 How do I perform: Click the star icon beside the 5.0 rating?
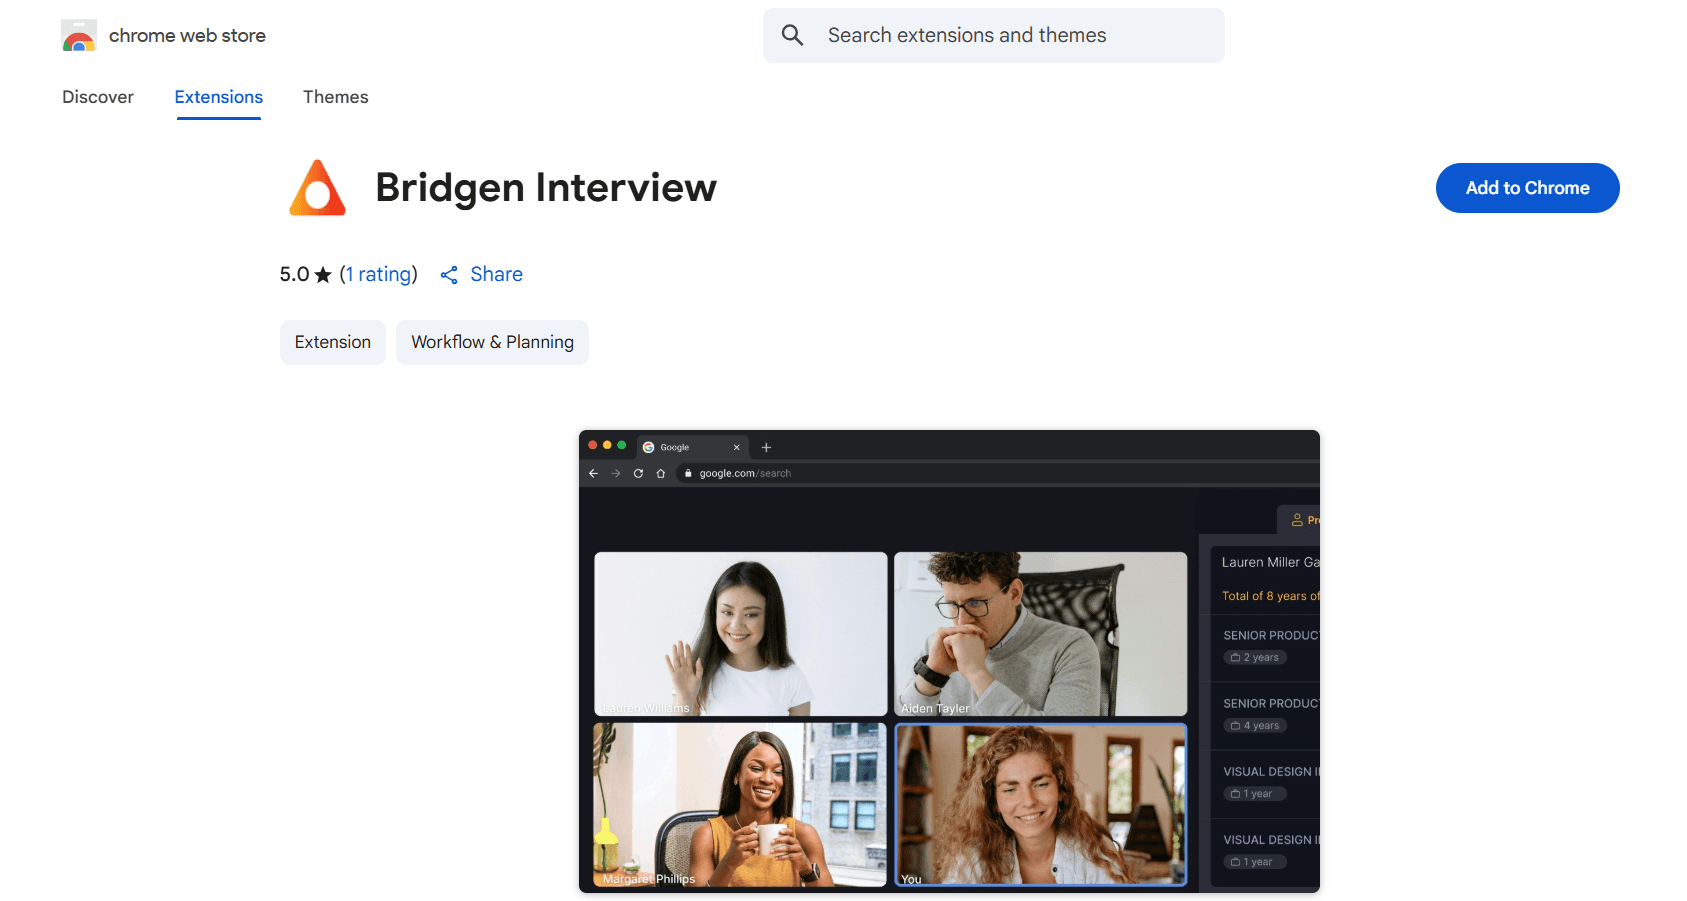323,275
